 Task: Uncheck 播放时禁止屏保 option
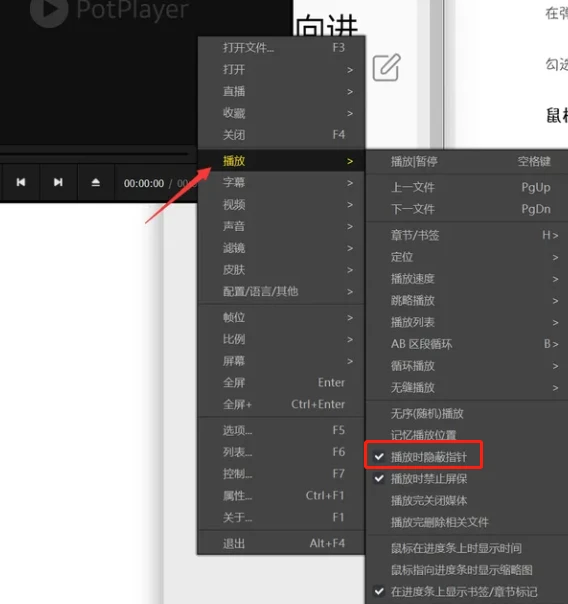[423, 479]
